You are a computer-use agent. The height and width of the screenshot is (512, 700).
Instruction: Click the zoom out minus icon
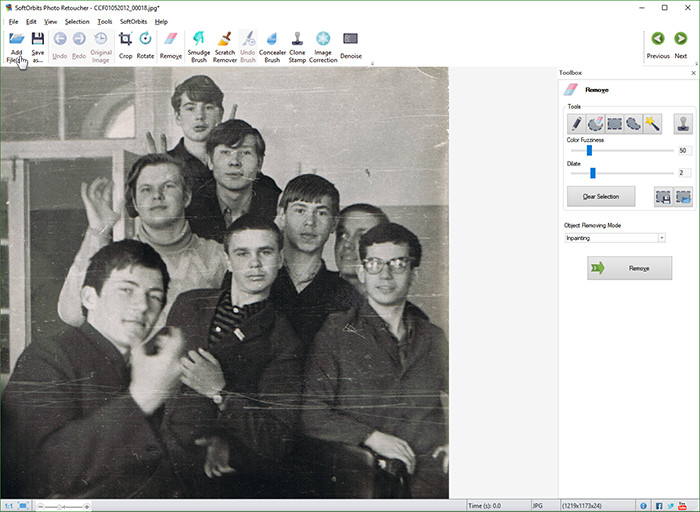click(41, 507)
